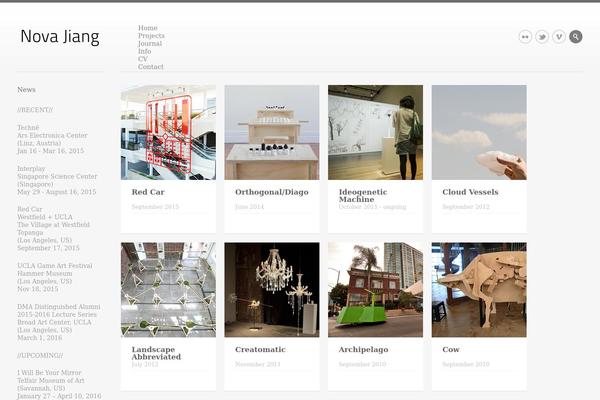
Task: Click the 'October 2011 - ongoing' date text
Action: tap(372, 207)
